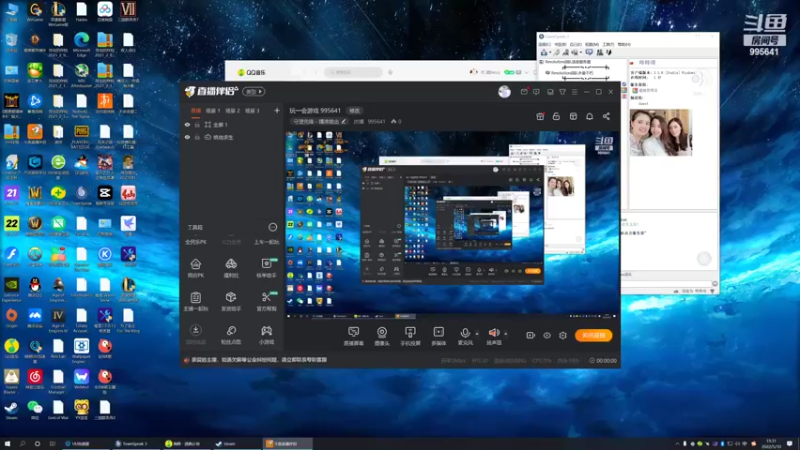Screen dimensions: 800x450
Task: Select the Steam desktop icon
Action: click(11, 411)
